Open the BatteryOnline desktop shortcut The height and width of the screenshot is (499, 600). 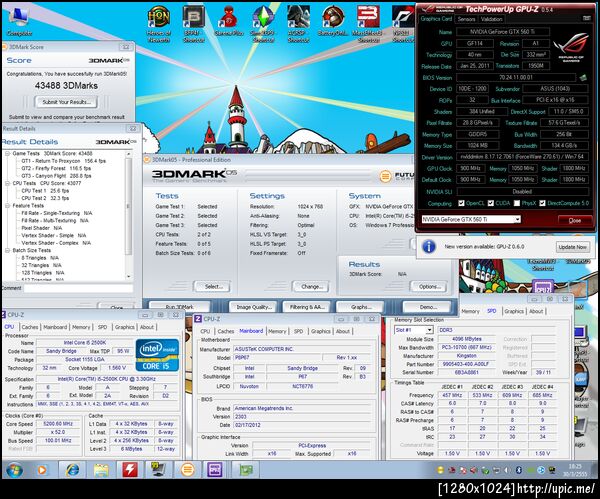[333, 21]
